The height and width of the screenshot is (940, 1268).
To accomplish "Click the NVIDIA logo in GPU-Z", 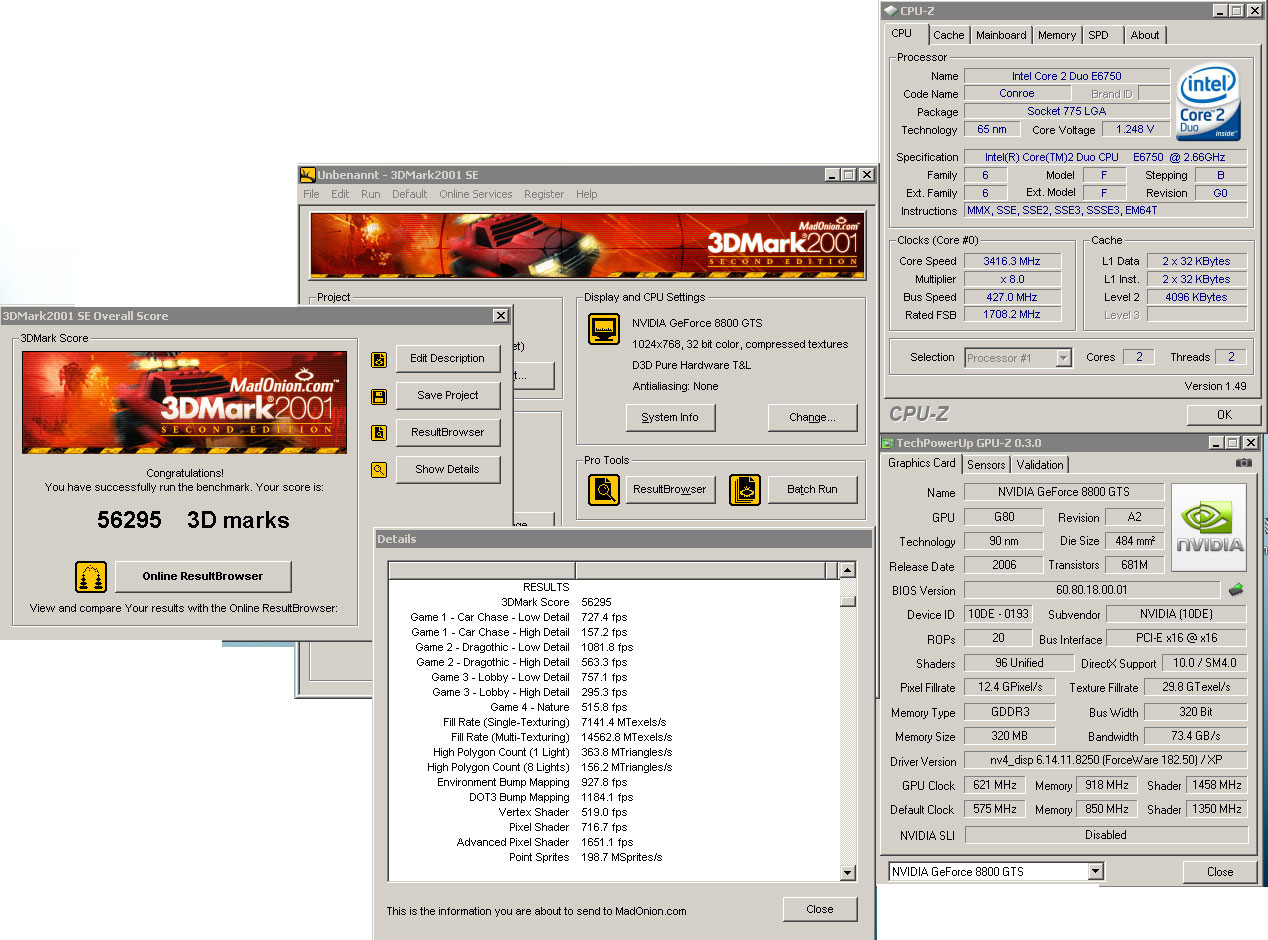I will [1209, 527].
